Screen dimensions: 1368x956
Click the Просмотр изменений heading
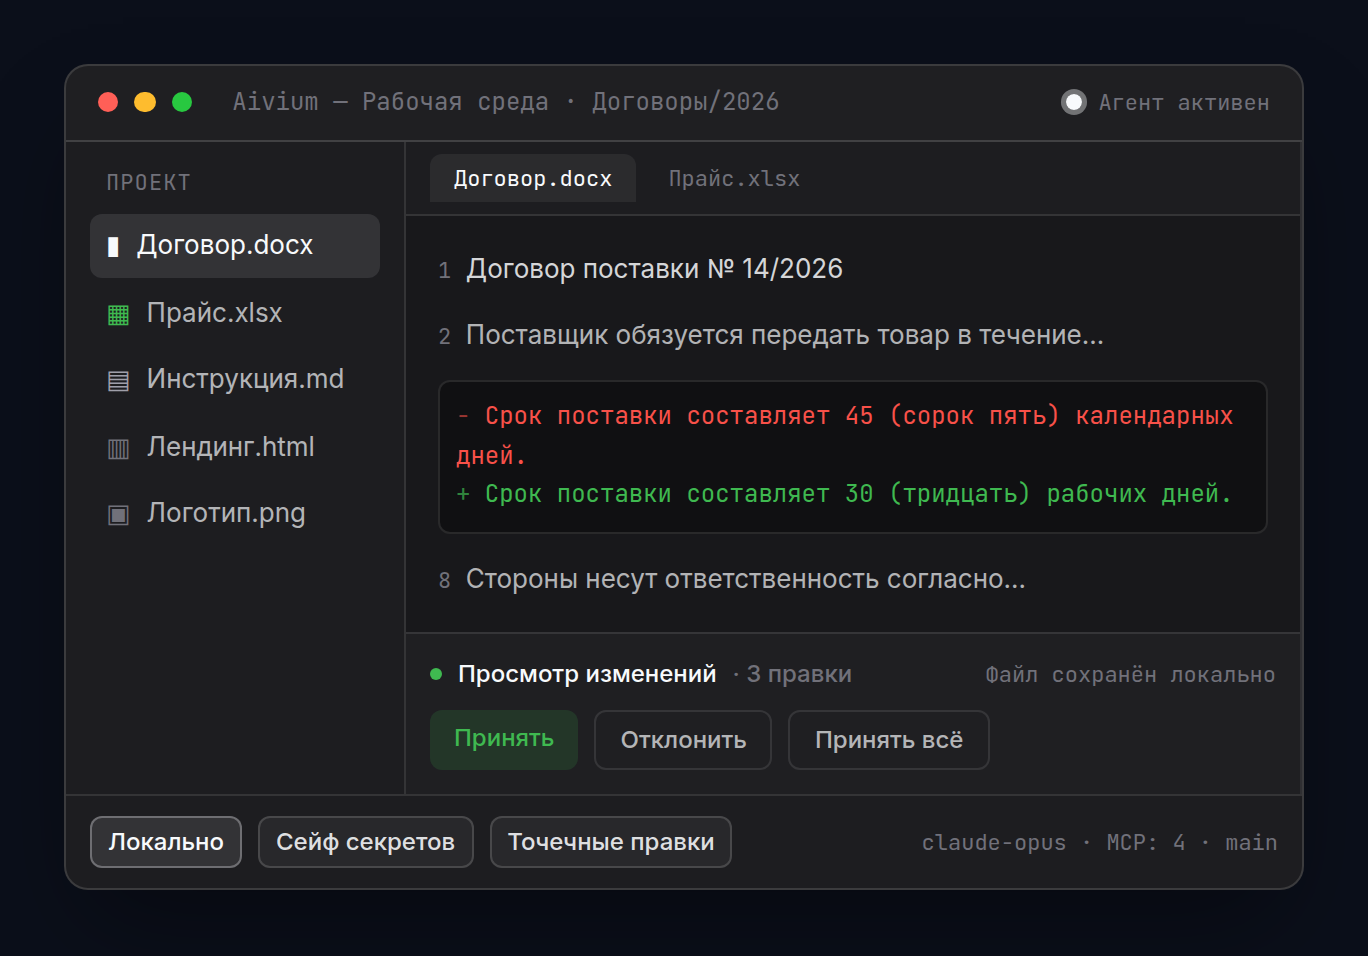587,675
